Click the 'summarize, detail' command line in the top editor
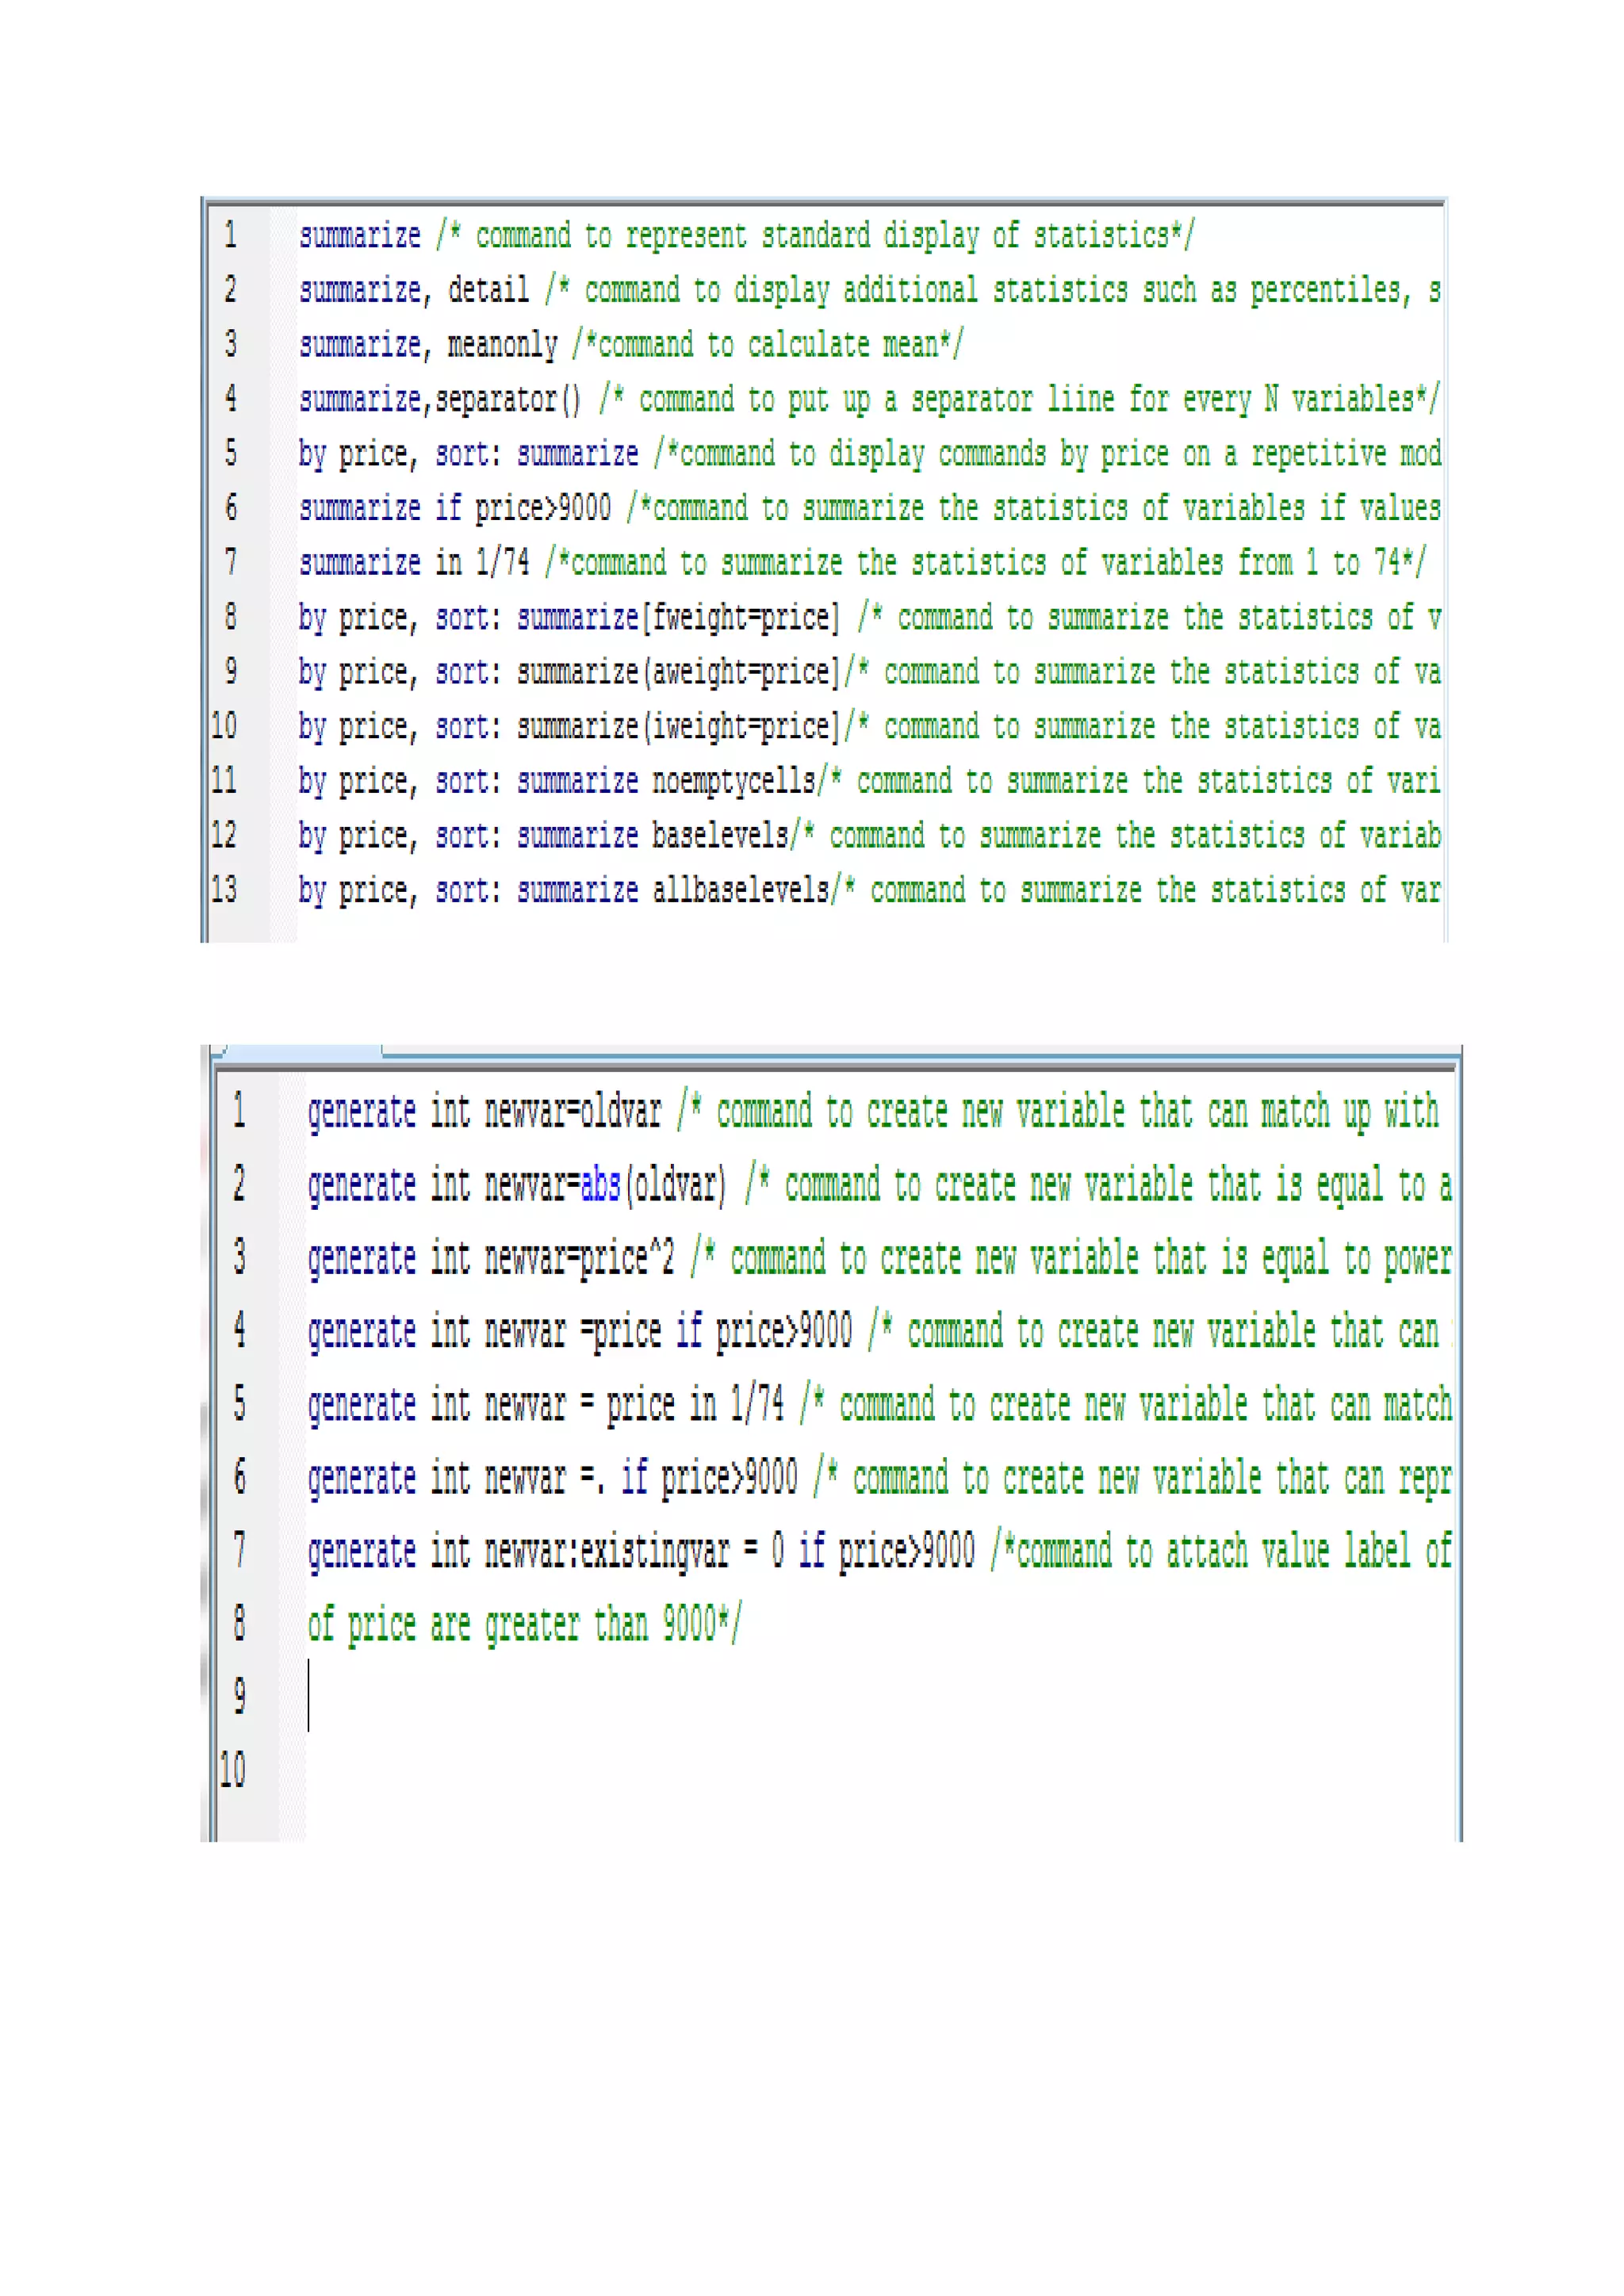This screenshot has width=1624, height=2296. click(870, 290)
